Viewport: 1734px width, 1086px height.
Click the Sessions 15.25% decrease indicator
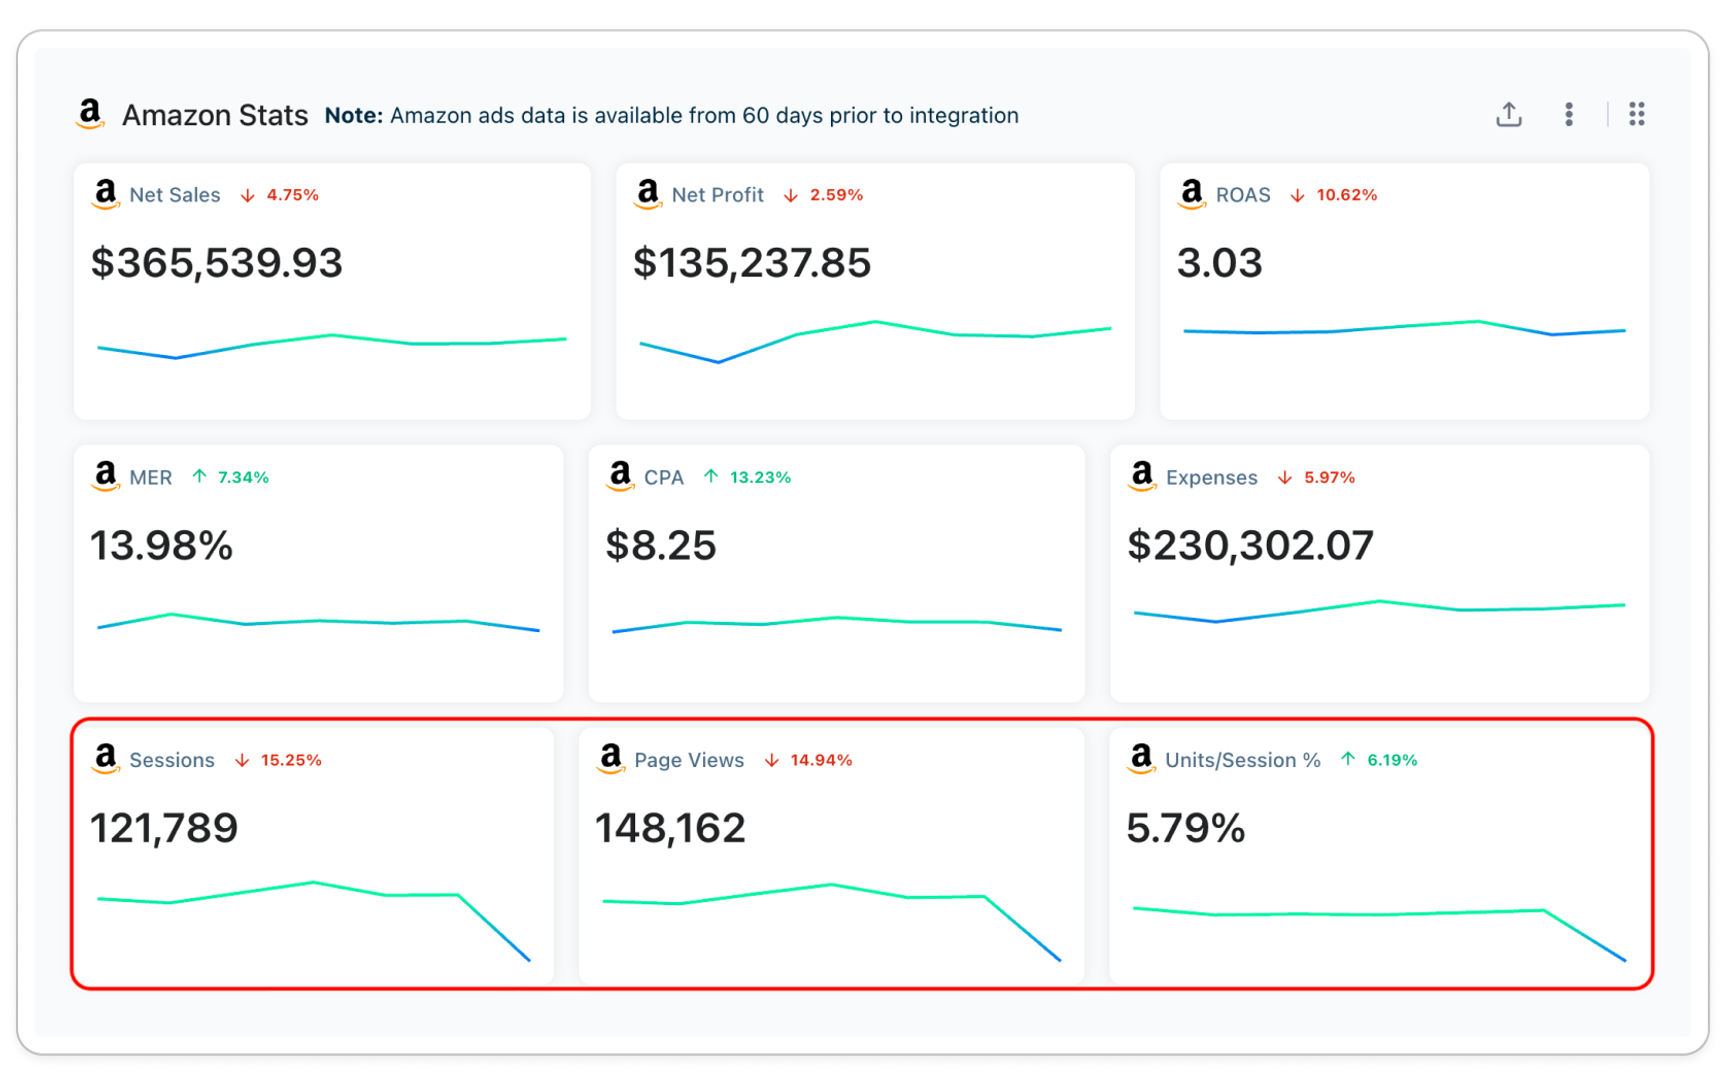[278, 760]
